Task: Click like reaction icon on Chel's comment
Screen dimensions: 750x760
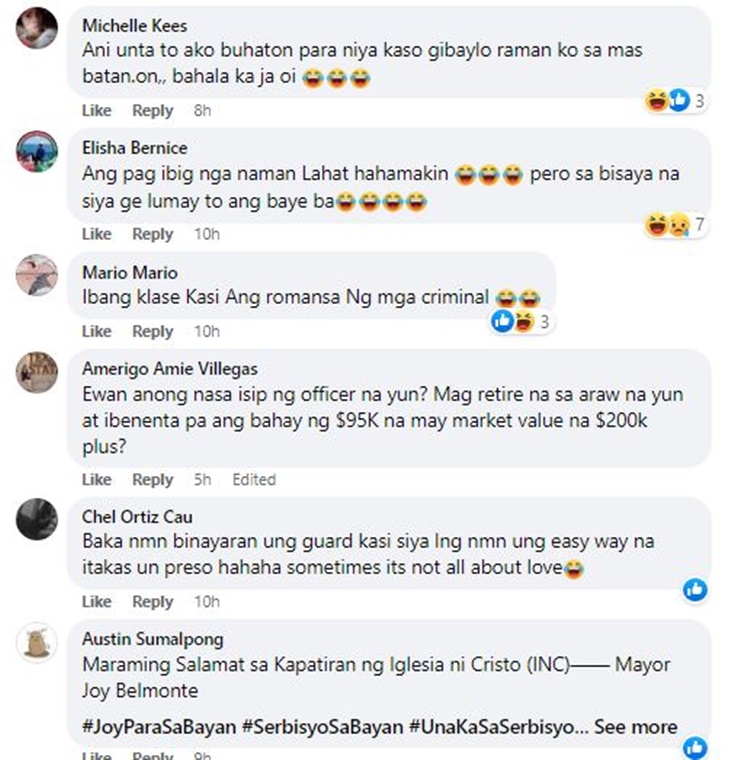Action: coord(695,590)
